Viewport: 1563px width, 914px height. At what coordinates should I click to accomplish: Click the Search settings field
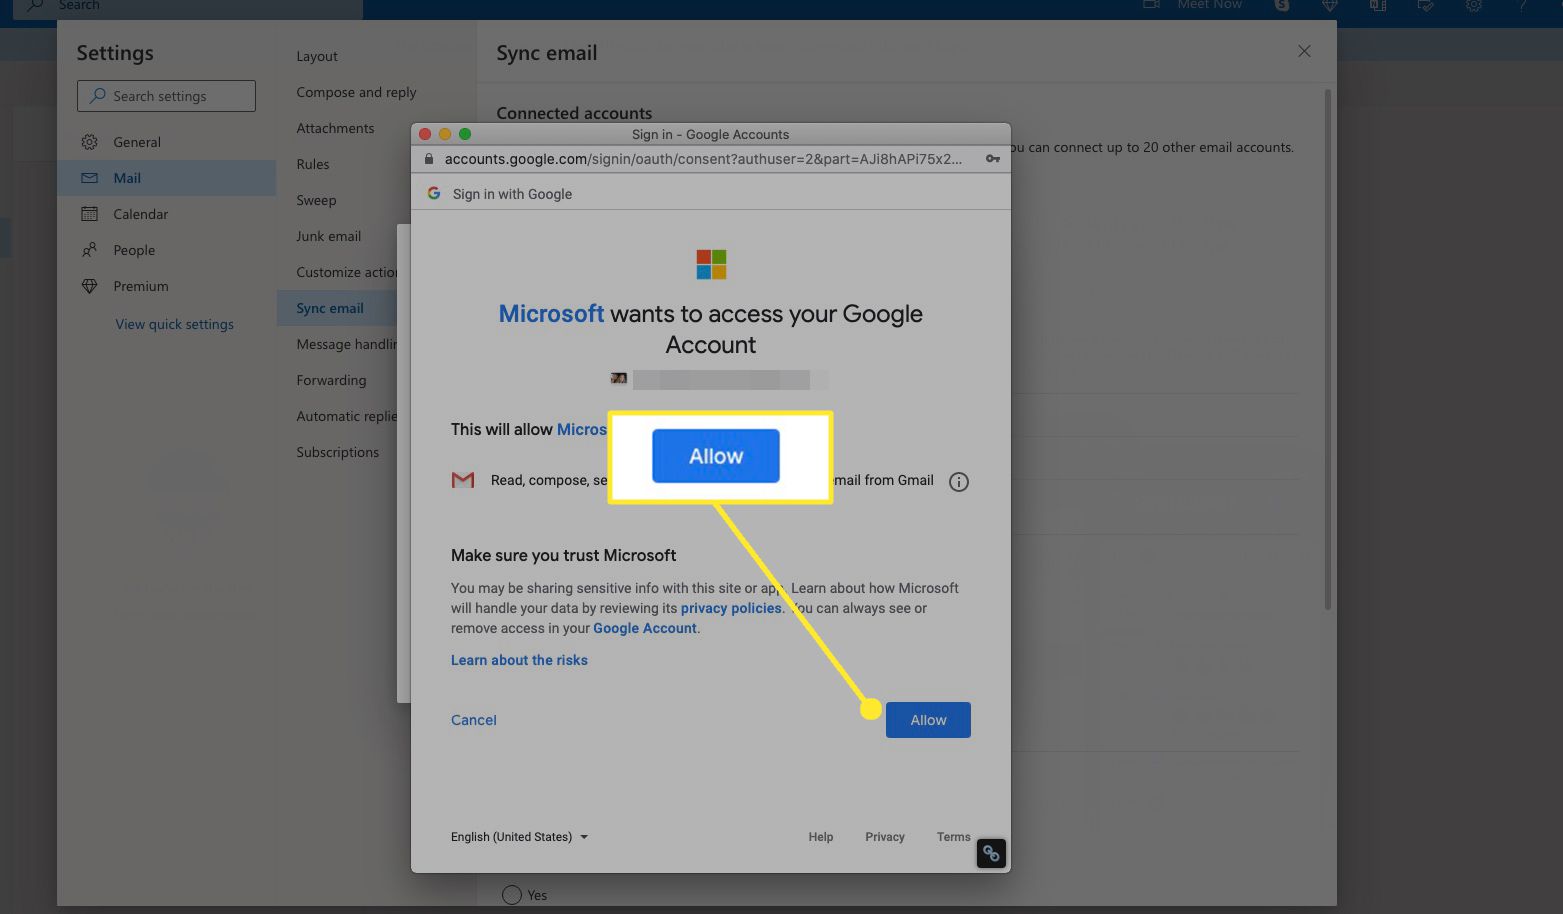tap(166, 96)
